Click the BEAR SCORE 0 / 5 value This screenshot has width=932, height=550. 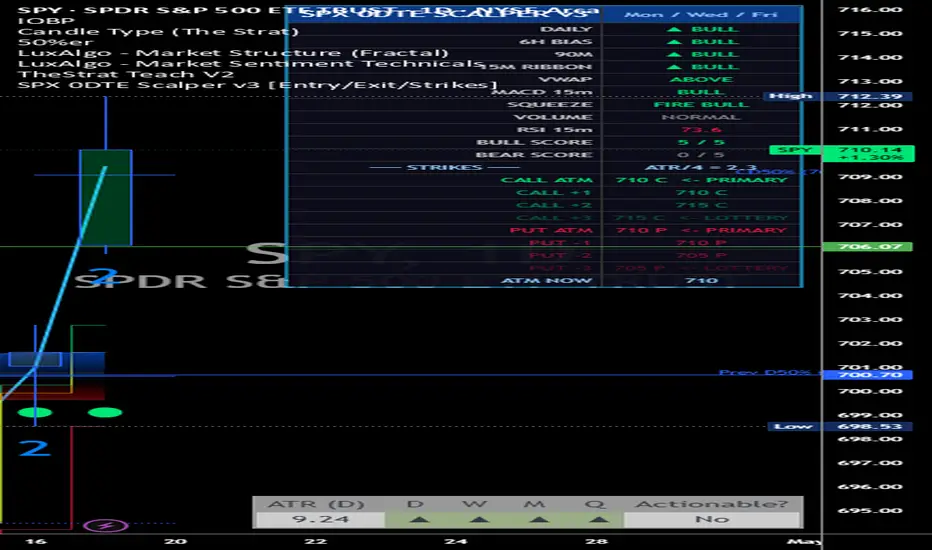coord(701,155)
